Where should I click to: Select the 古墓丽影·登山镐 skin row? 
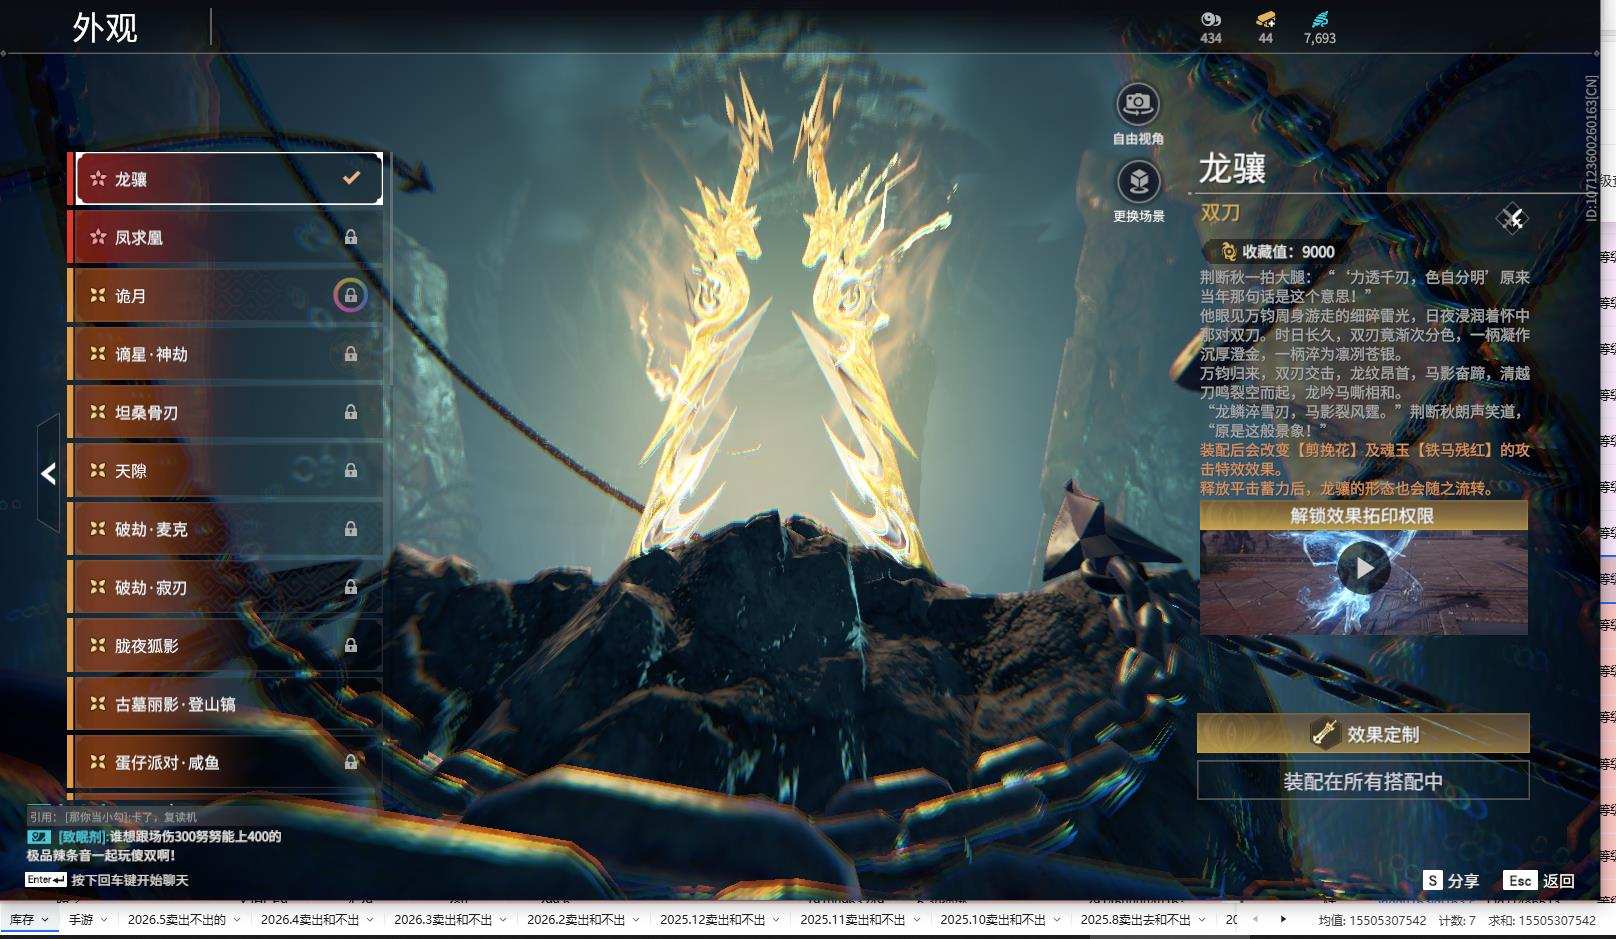coord(225,704)
